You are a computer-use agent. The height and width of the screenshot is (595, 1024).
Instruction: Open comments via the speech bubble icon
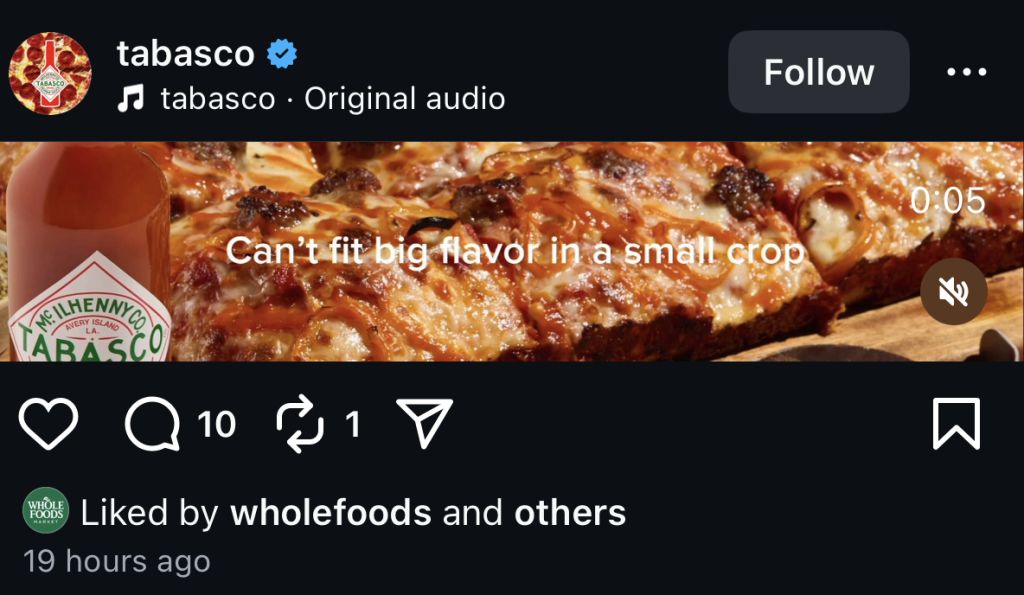153,425
